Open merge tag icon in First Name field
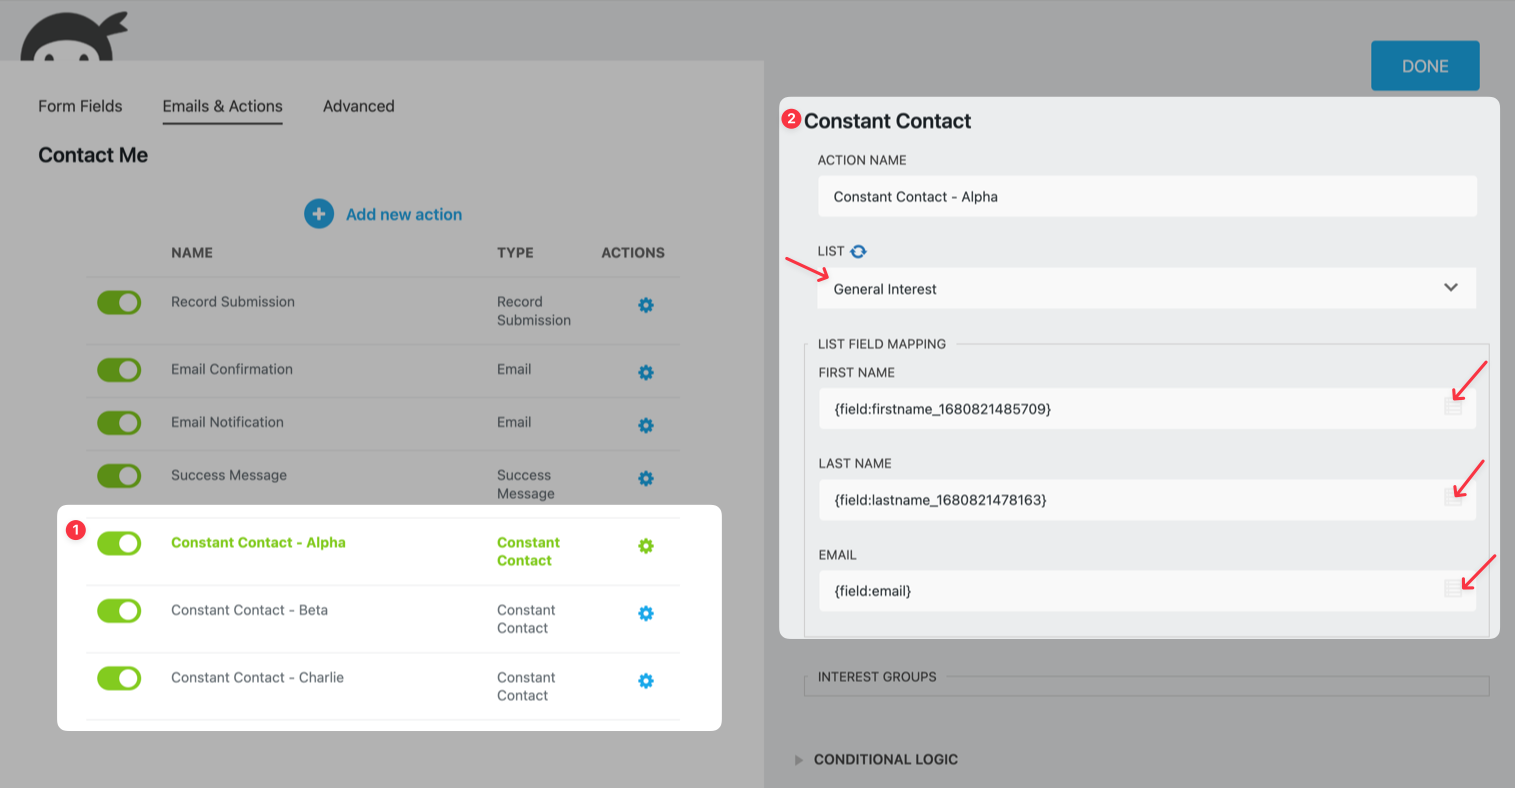 click(1453, 407)
